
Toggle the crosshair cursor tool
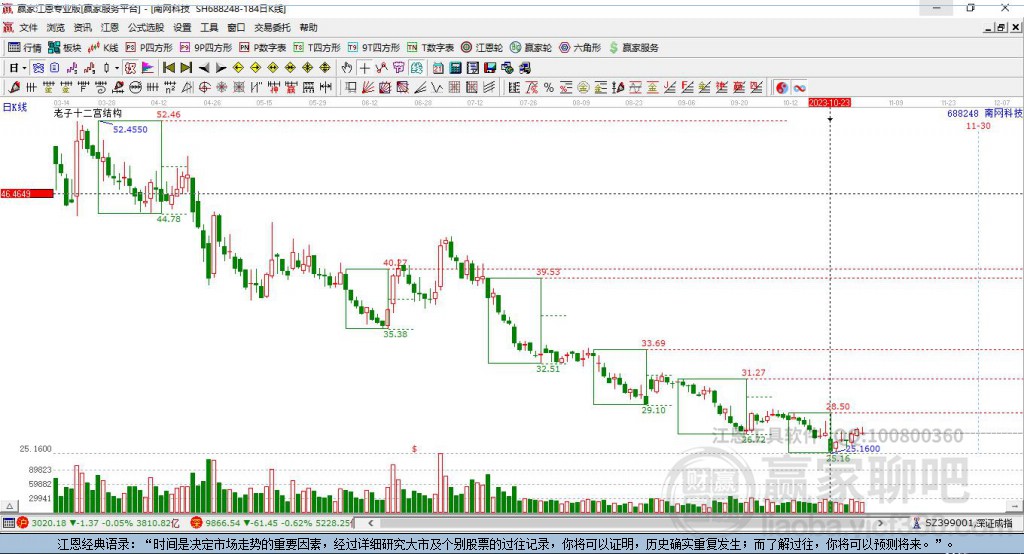(x=364, y=68)
